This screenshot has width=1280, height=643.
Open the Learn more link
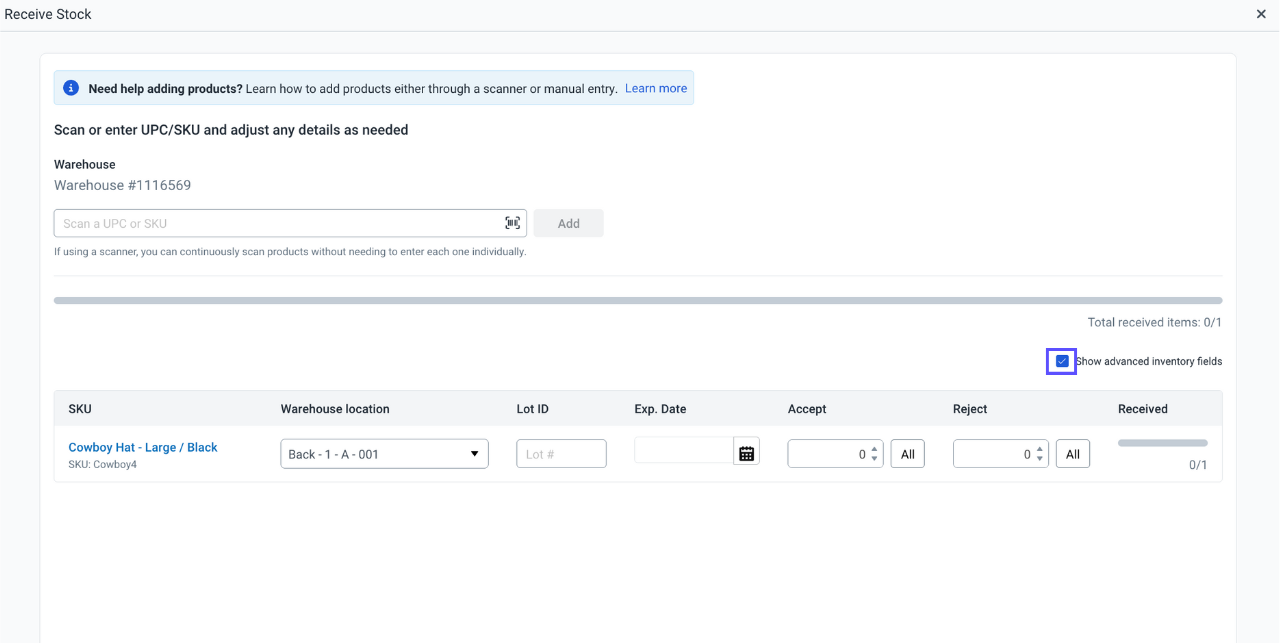pos(655,87)
